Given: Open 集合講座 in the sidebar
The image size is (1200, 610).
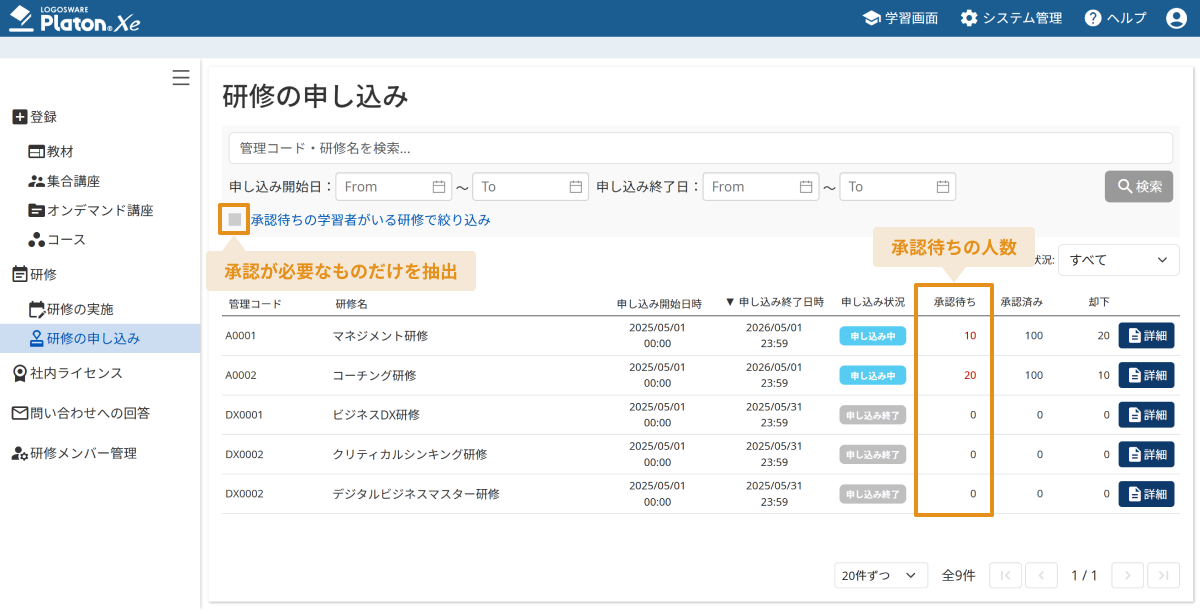Looking at the screenshot, I should point(64,181).
